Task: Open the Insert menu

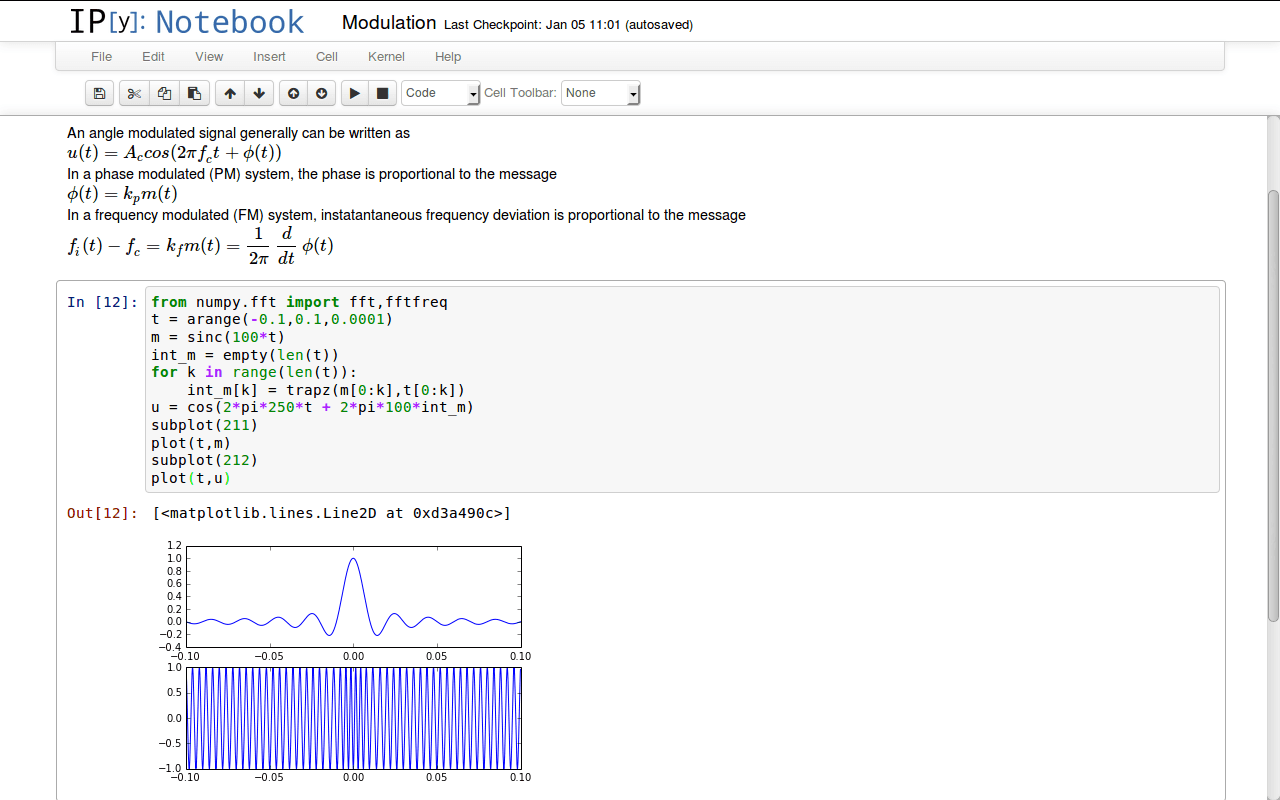Action: [269, 57]
